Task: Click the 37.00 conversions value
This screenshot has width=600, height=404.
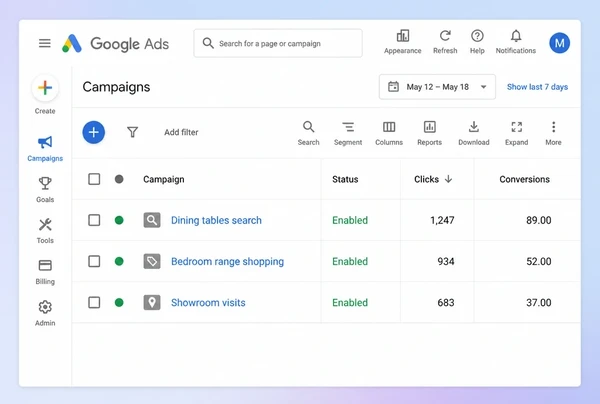Action: click(538, 302)
